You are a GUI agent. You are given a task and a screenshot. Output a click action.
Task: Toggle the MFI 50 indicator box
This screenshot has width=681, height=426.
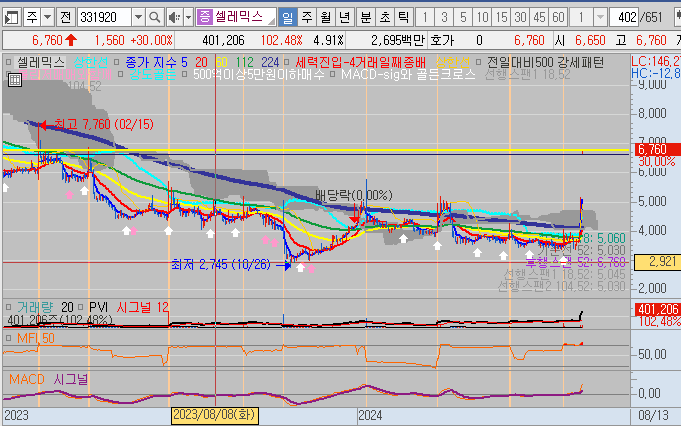(8, 338)
